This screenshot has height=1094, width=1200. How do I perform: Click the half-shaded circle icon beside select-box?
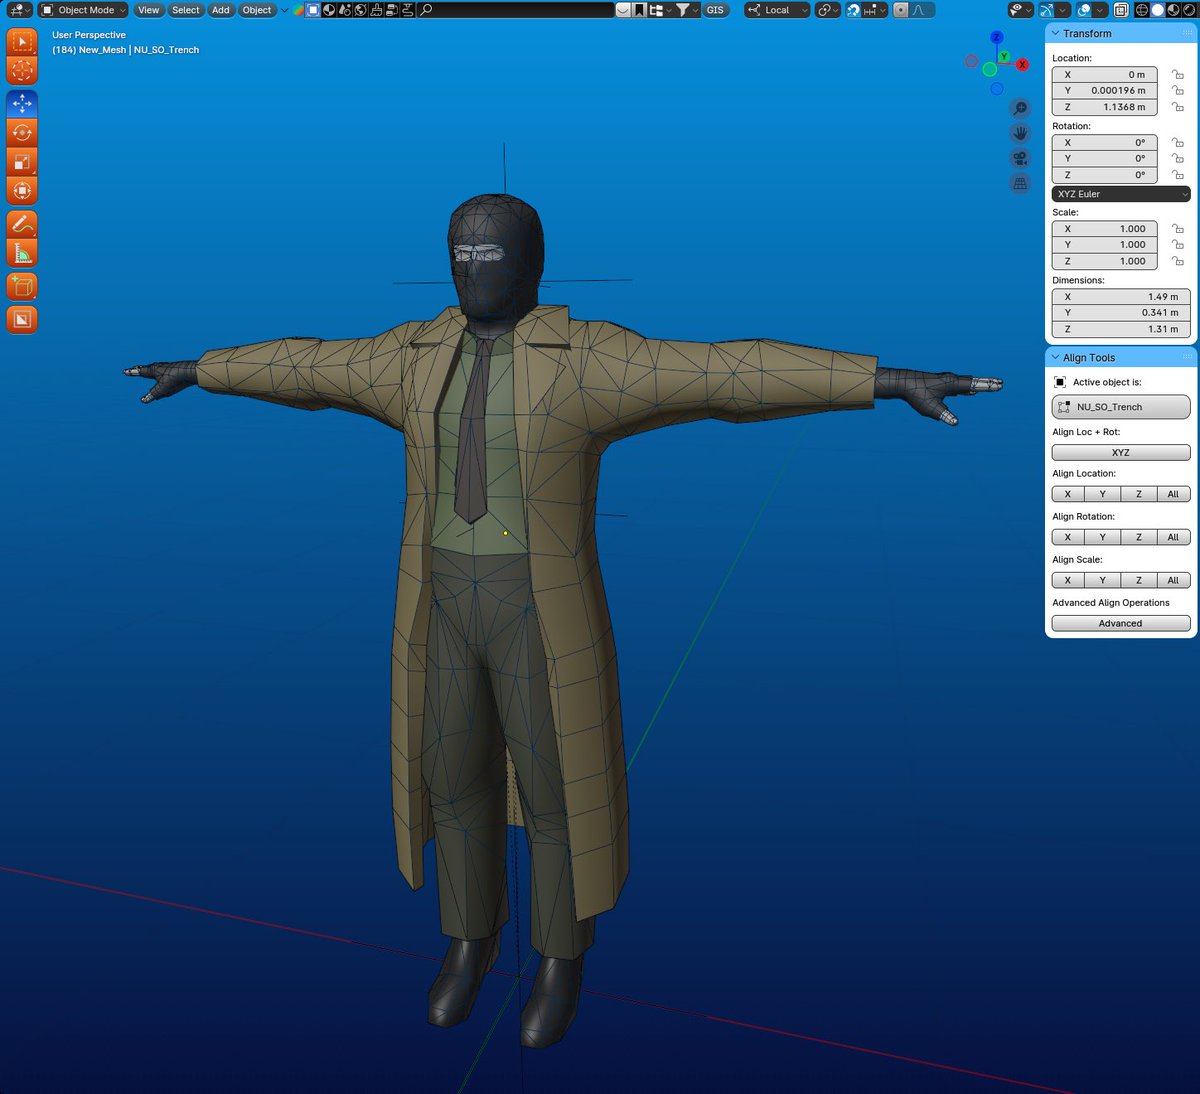point(329,10)
